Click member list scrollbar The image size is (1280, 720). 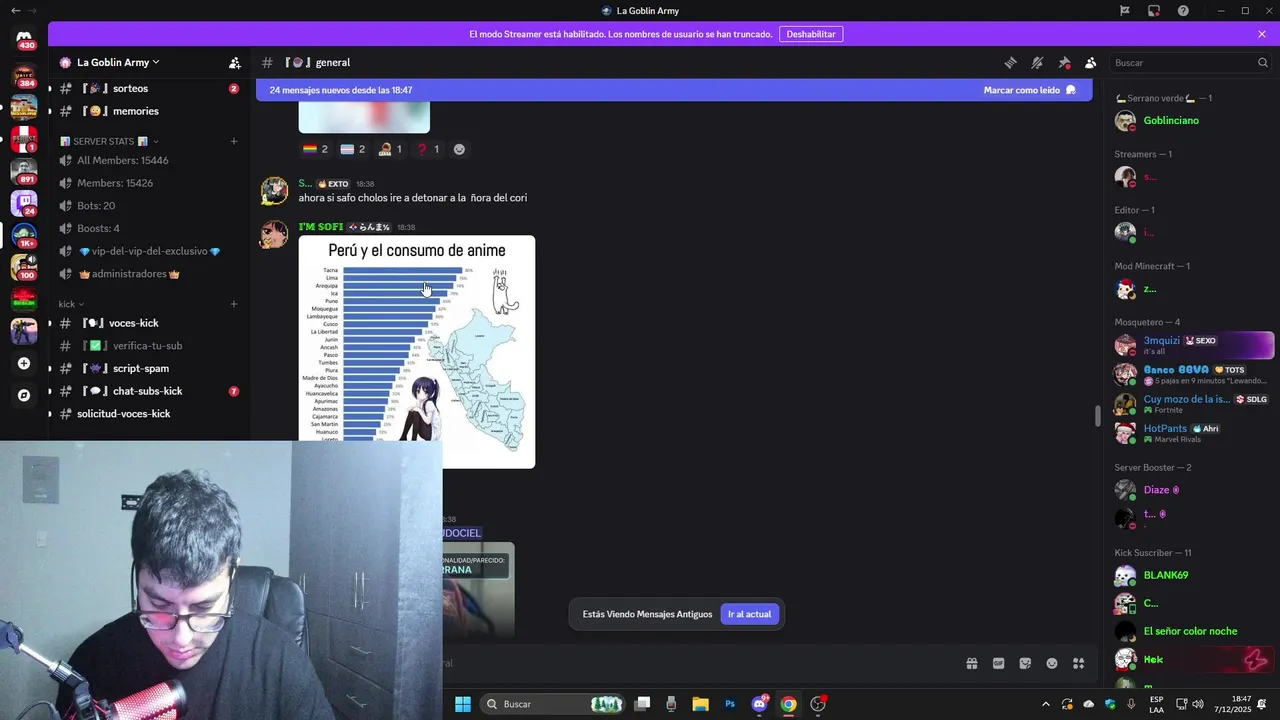tap(1098, 415)
